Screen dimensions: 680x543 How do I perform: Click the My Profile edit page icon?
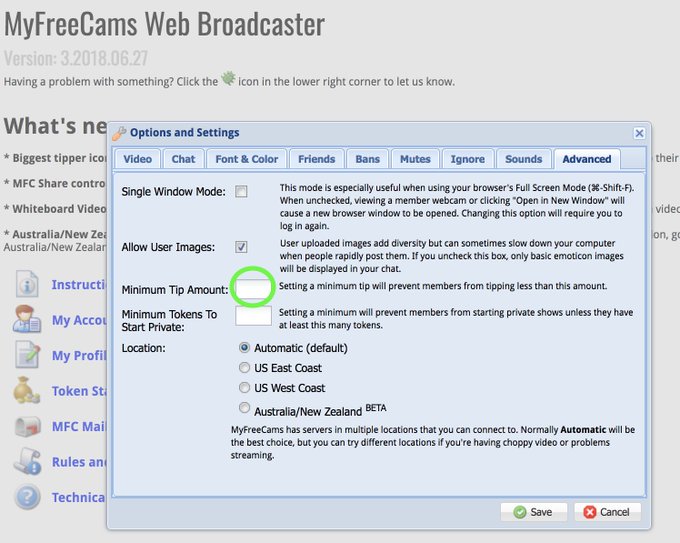[x=27, y=355]
